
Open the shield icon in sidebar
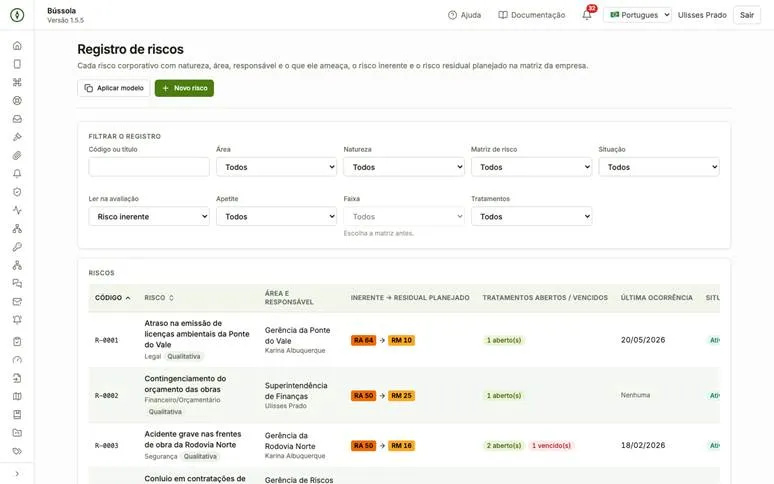point(17,192)
